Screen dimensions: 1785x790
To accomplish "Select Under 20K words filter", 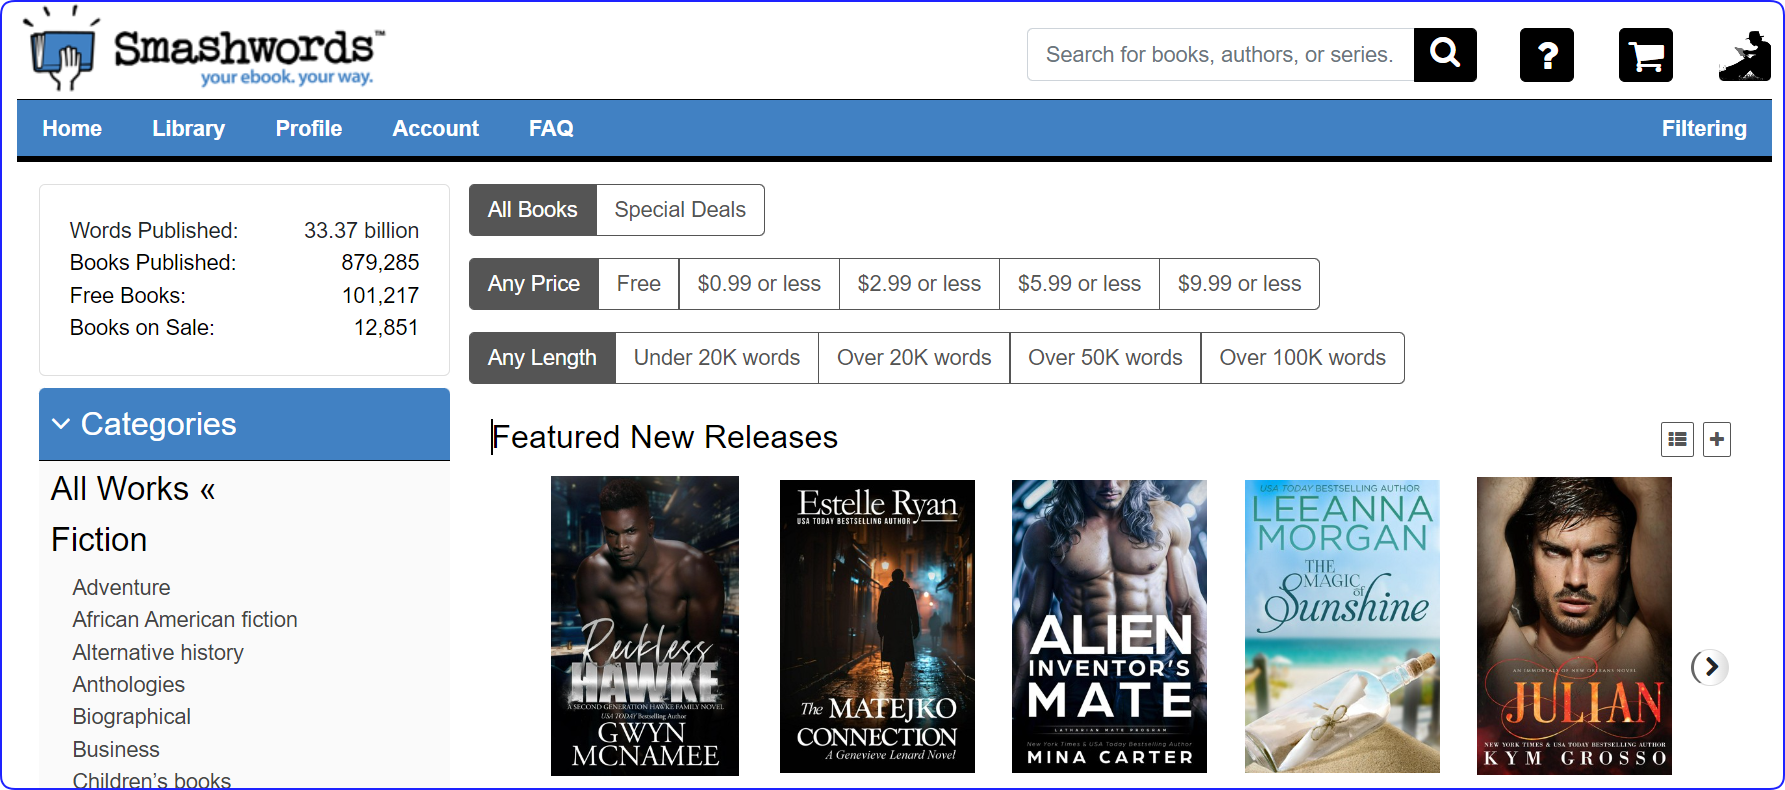I will tap(717, 358).
